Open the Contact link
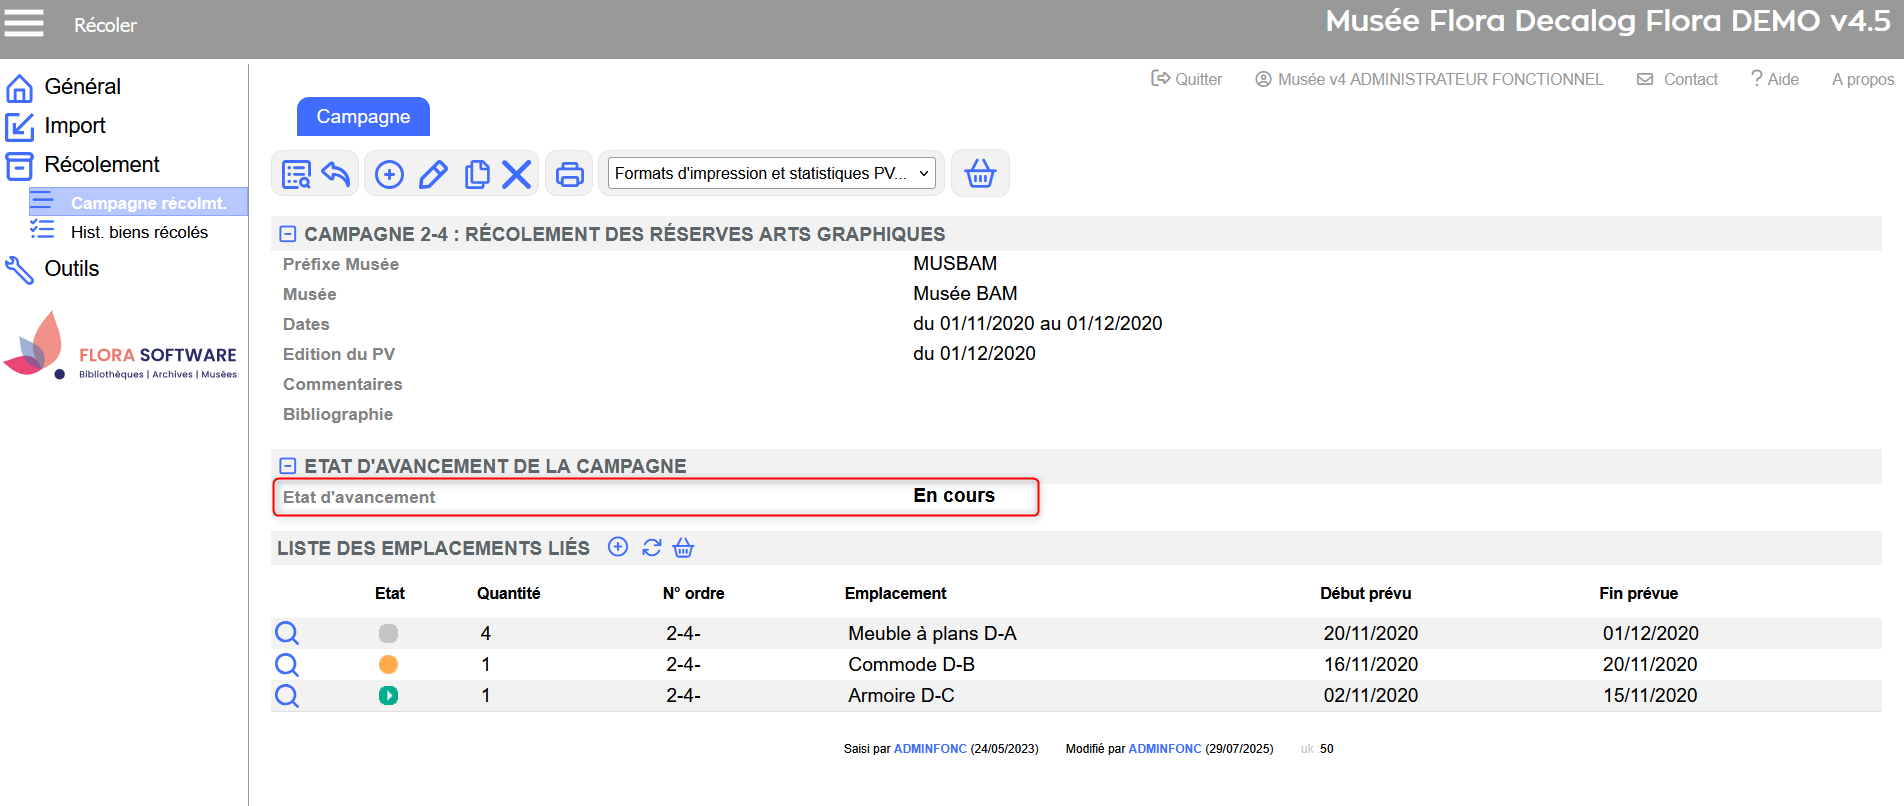Viewport: 1904px width, 806px height. (1678, 79)
